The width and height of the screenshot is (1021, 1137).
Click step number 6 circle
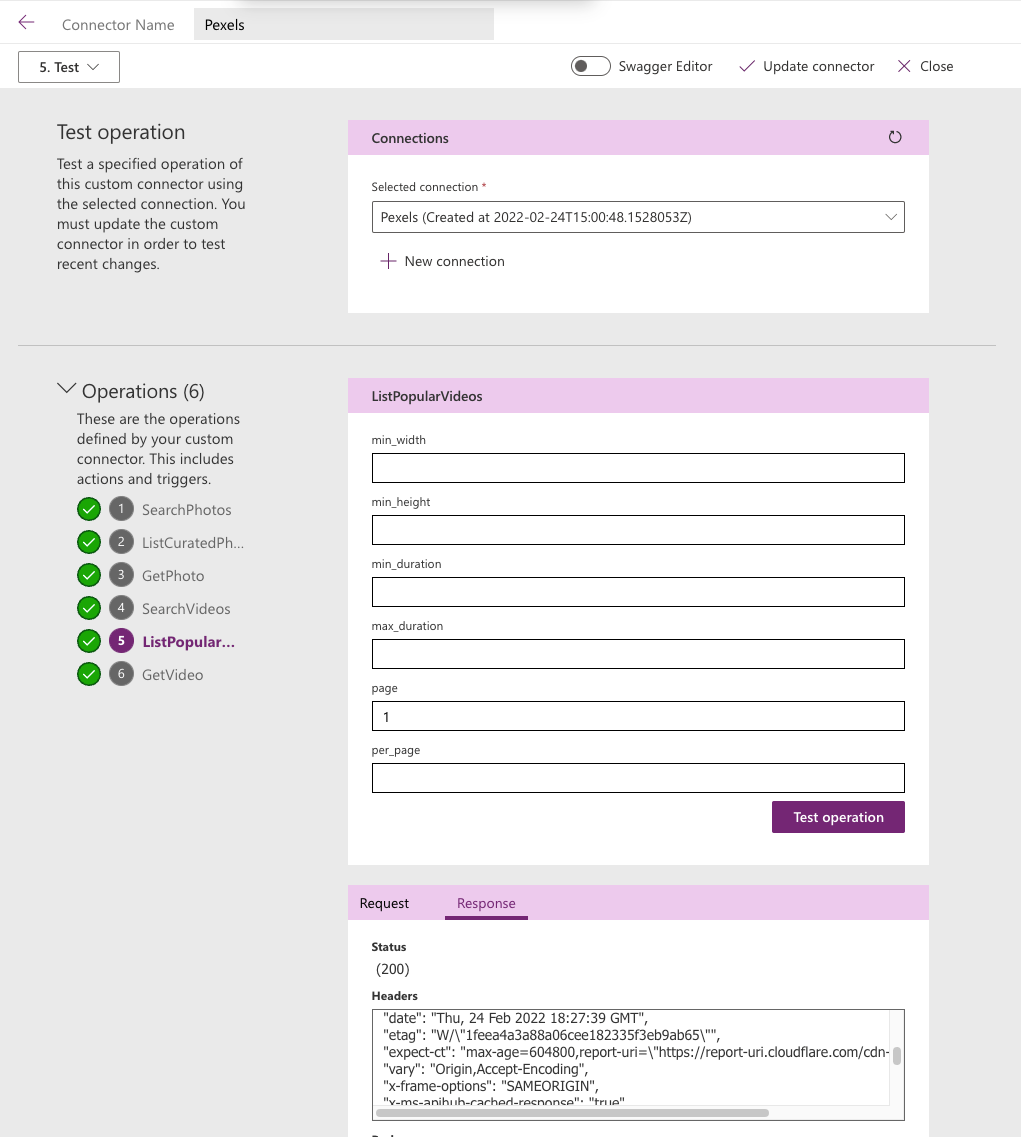coord(121,674)
